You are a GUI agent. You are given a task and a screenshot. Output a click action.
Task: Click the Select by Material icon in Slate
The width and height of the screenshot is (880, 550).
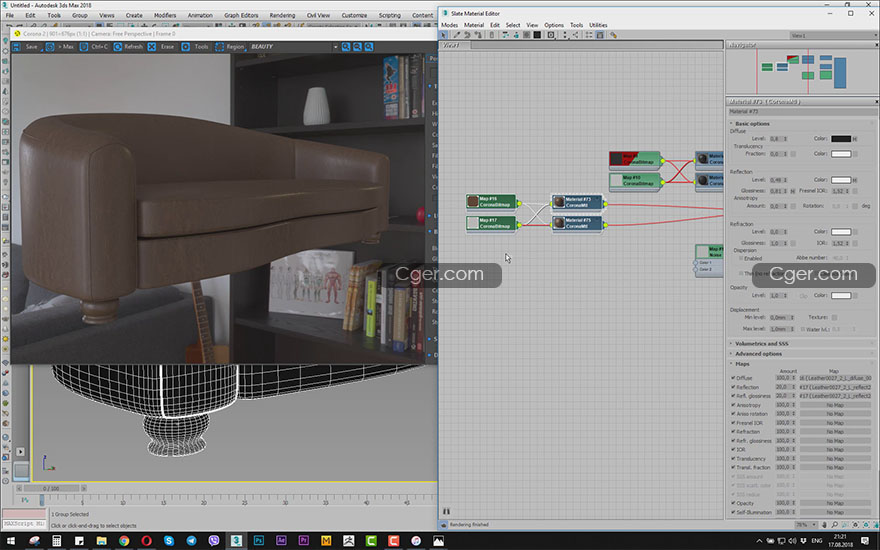pos(613,35)
